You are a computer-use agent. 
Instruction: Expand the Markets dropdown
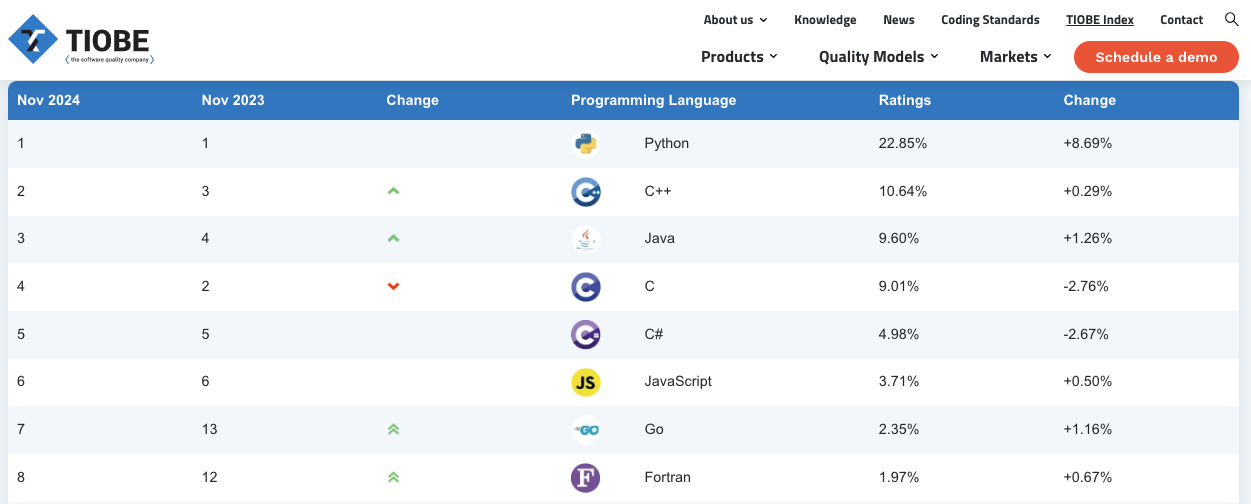tap(1016, 57)
